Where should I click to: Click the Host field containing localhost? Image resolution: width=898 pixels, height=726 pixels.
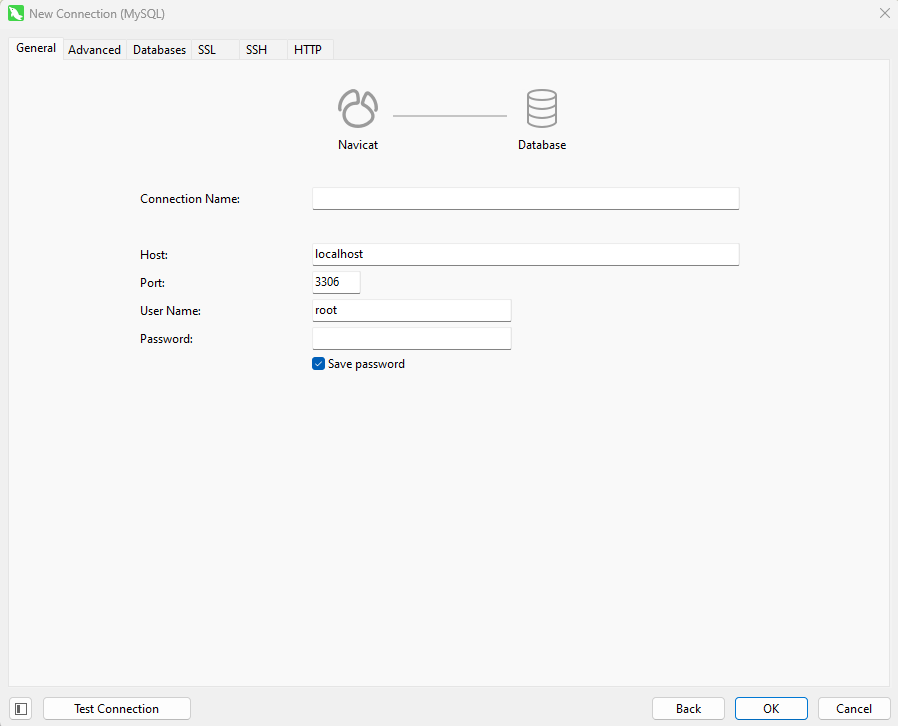[x=526, y=254]
